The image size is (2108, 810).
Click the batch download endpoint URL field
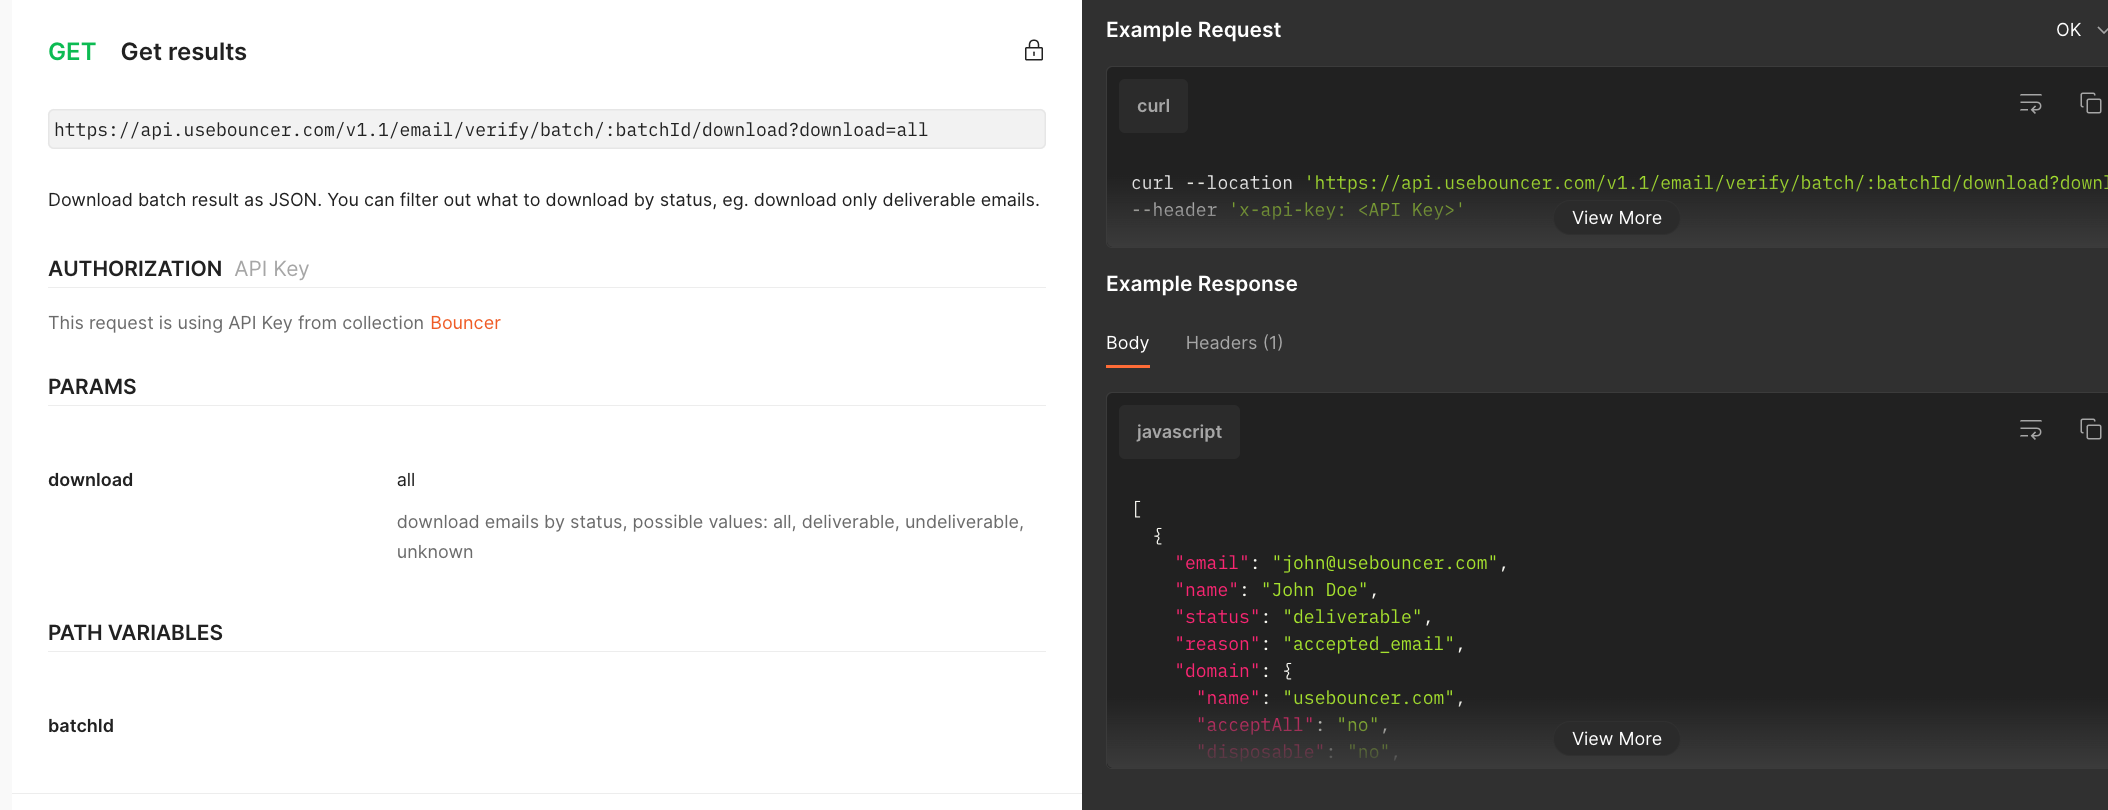[x=546, y=130]
